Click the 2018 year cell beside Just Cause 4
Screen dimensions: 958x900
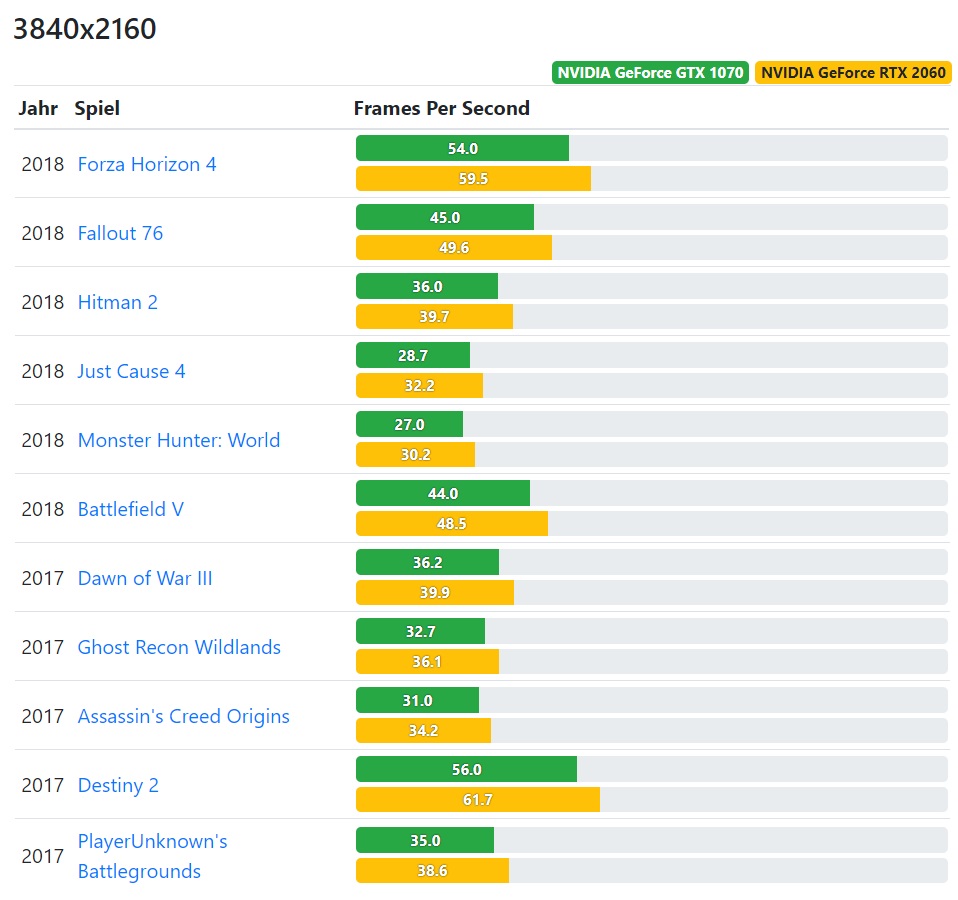click(x=43, y=371)
